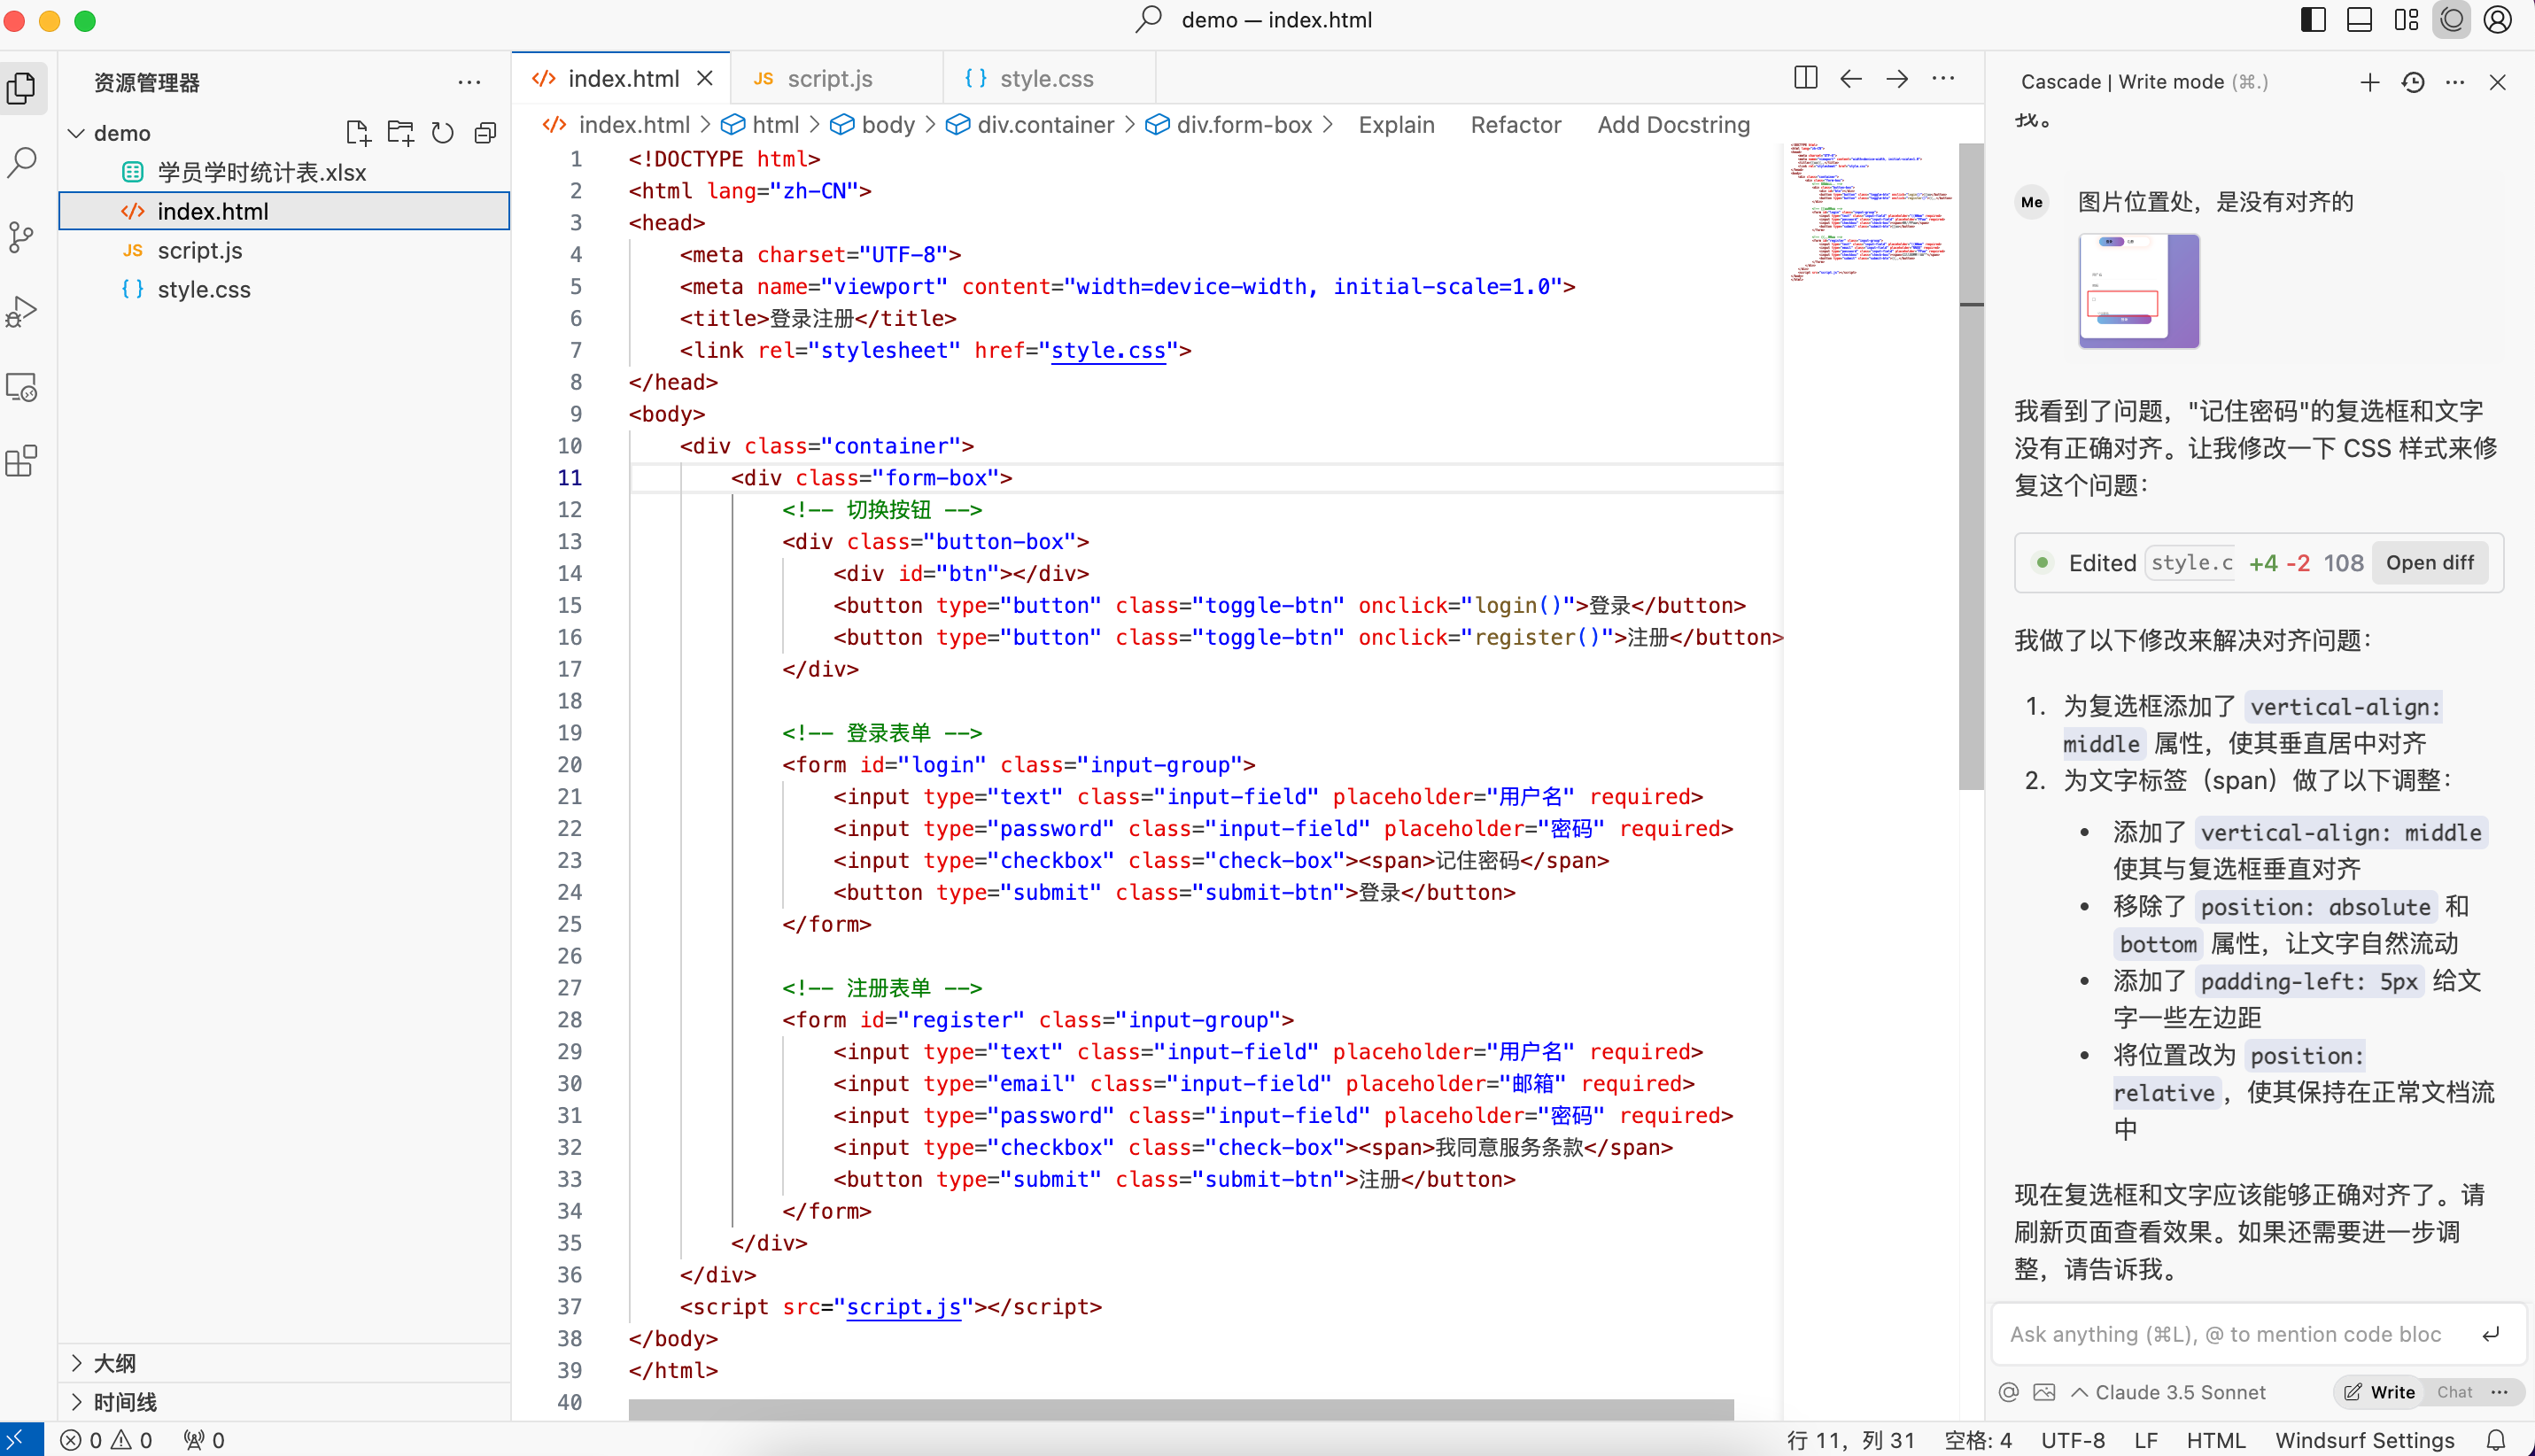Toggle the bottom panel layout icon

pos(2359,20)
